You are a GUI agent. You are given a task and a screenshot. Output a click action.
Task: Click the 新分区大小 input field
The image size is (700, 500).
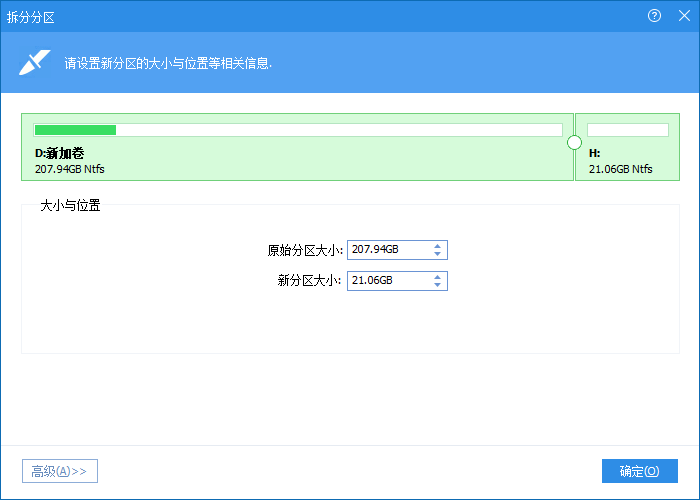[388, 281]
